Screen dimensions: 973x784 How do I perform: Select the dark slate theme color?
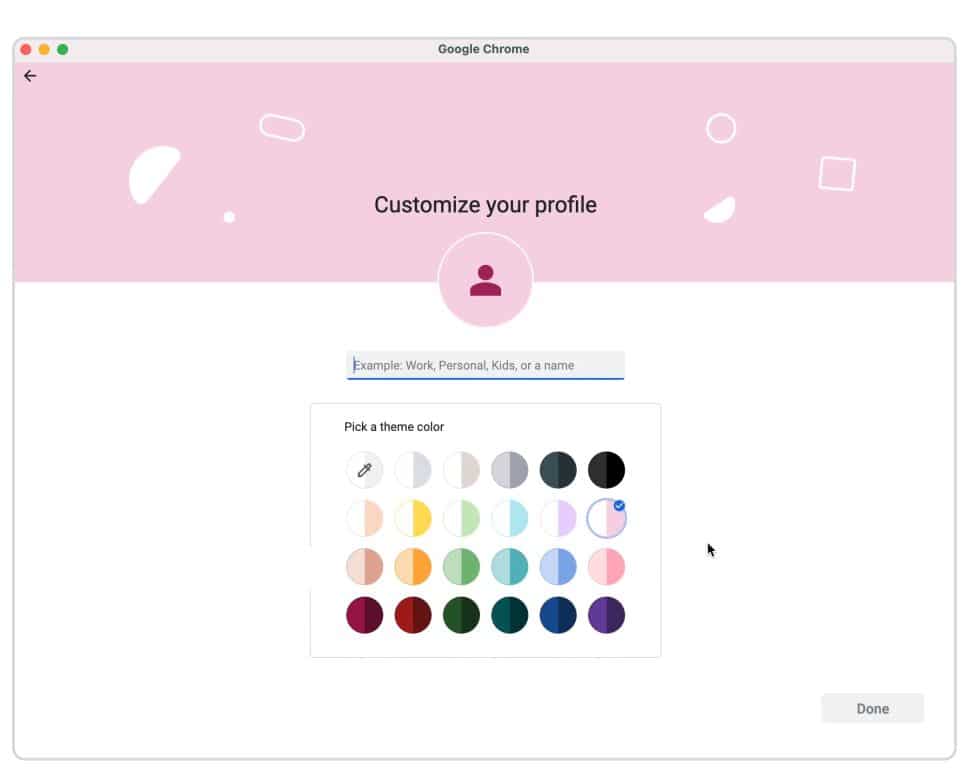(558, 470)
